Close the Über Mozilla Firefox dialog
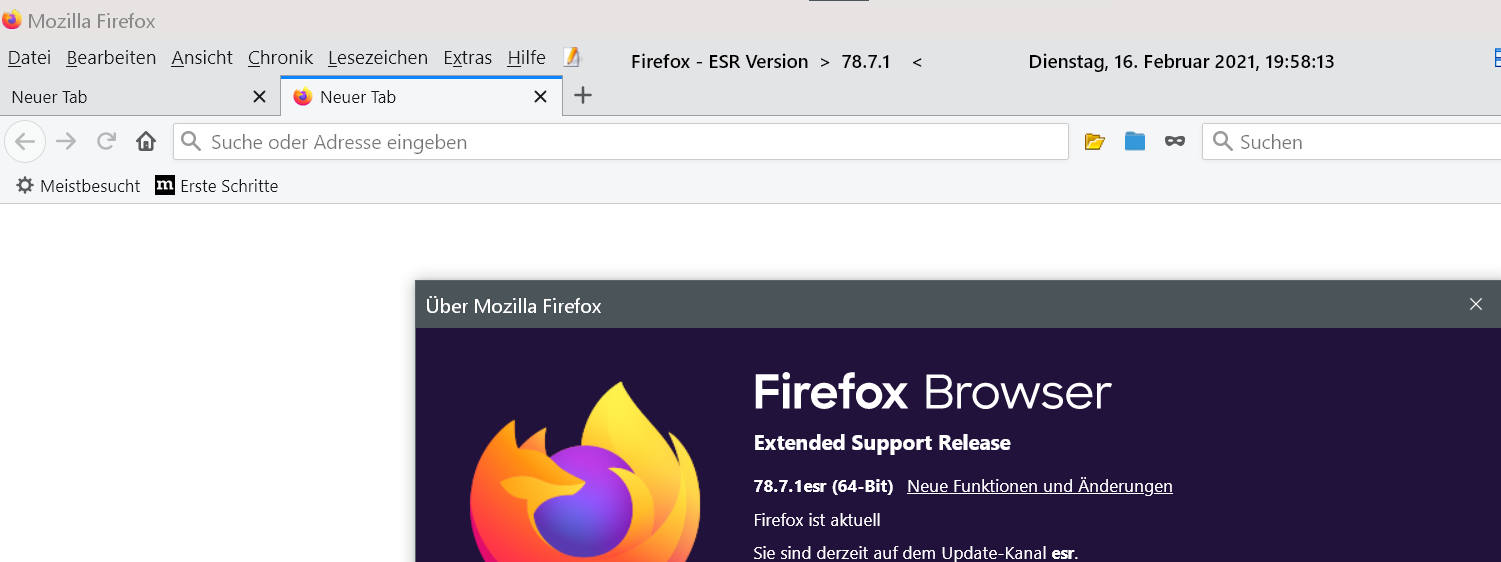The height and width of the screenshot is (562, 1501). tap(1476, 304)
